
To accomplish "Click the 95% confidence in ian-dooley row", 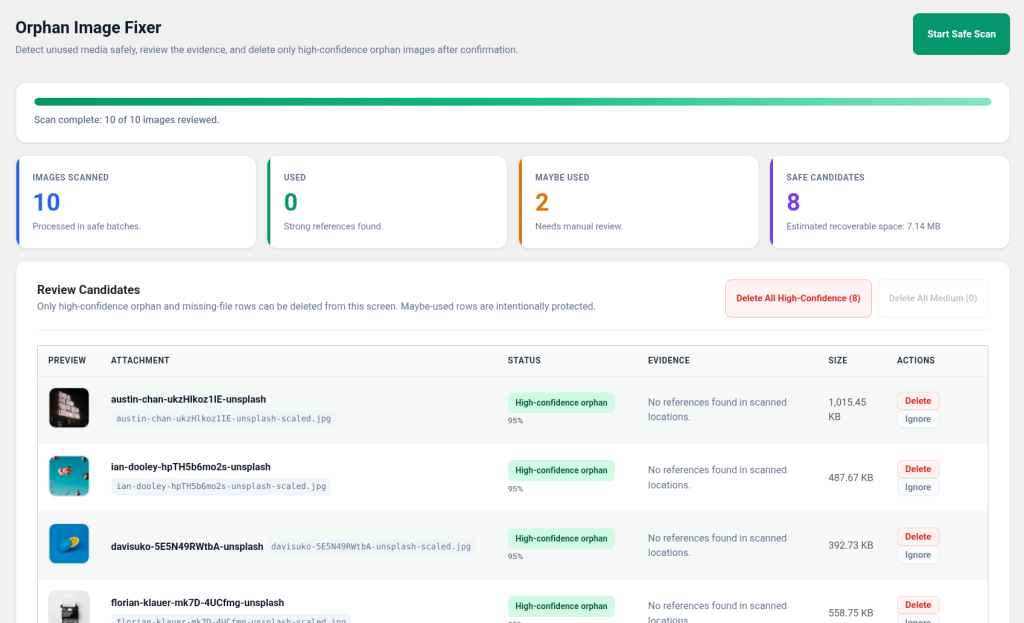I will 515,488.
